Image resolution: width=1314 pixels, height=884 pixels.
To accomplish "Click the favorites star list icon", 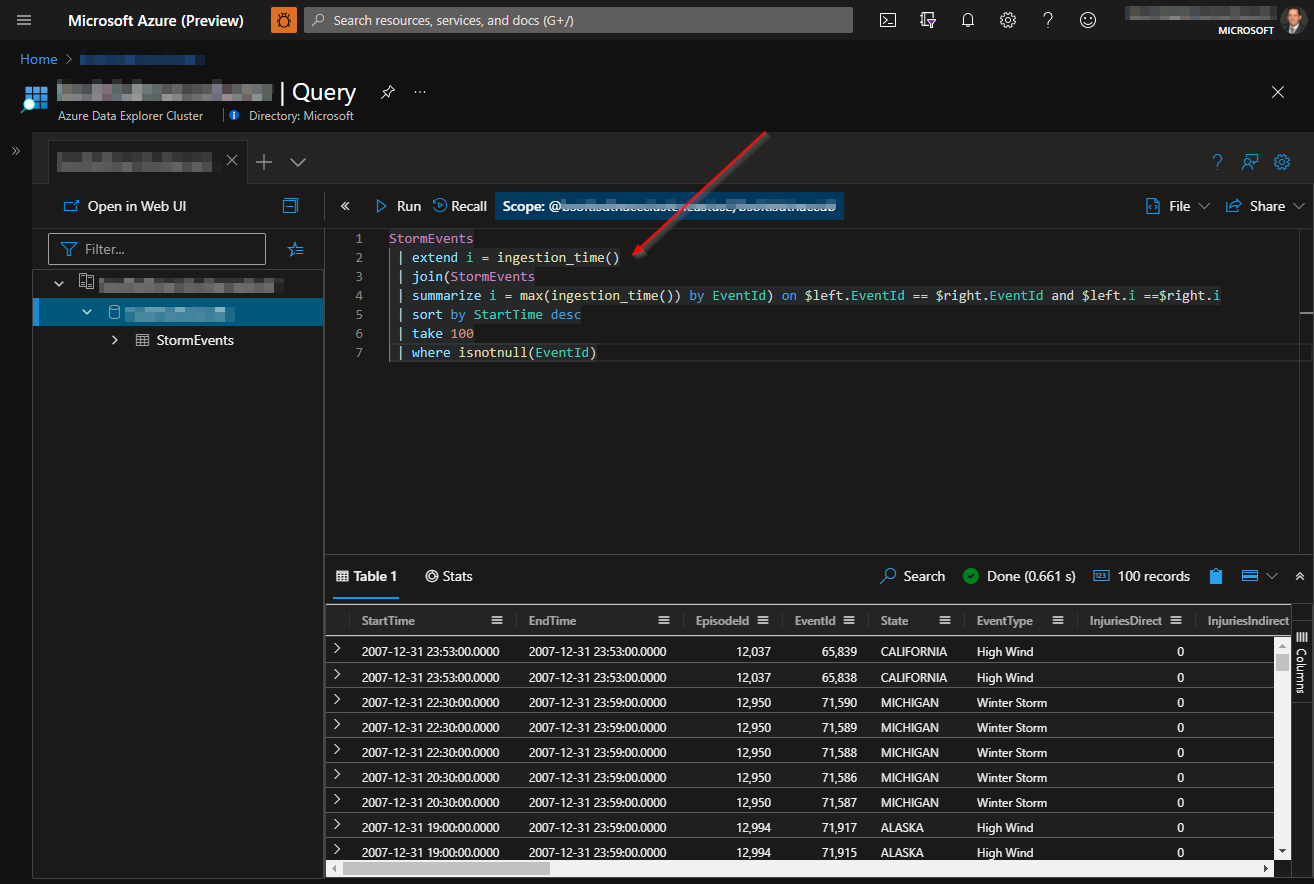I will coord(296,249).
